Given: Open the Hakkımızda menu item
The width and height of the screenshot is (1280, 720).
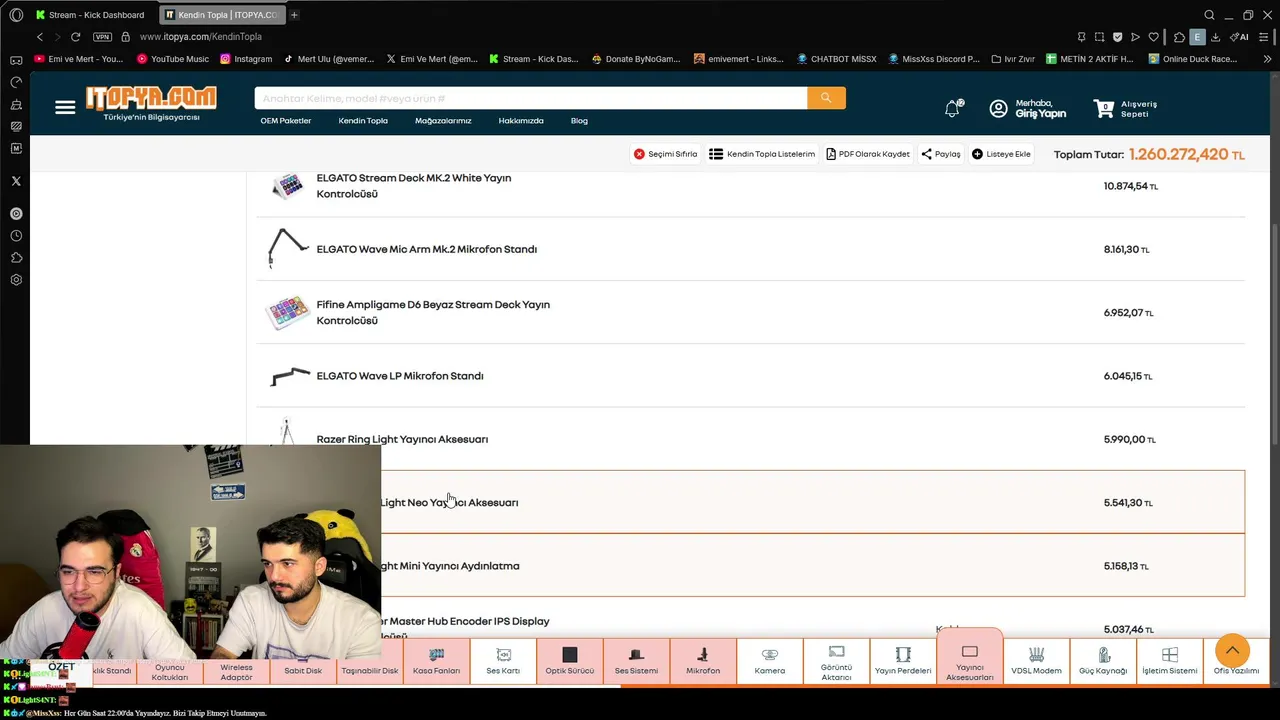Looking at the screenshot, I should click(521, 121).
